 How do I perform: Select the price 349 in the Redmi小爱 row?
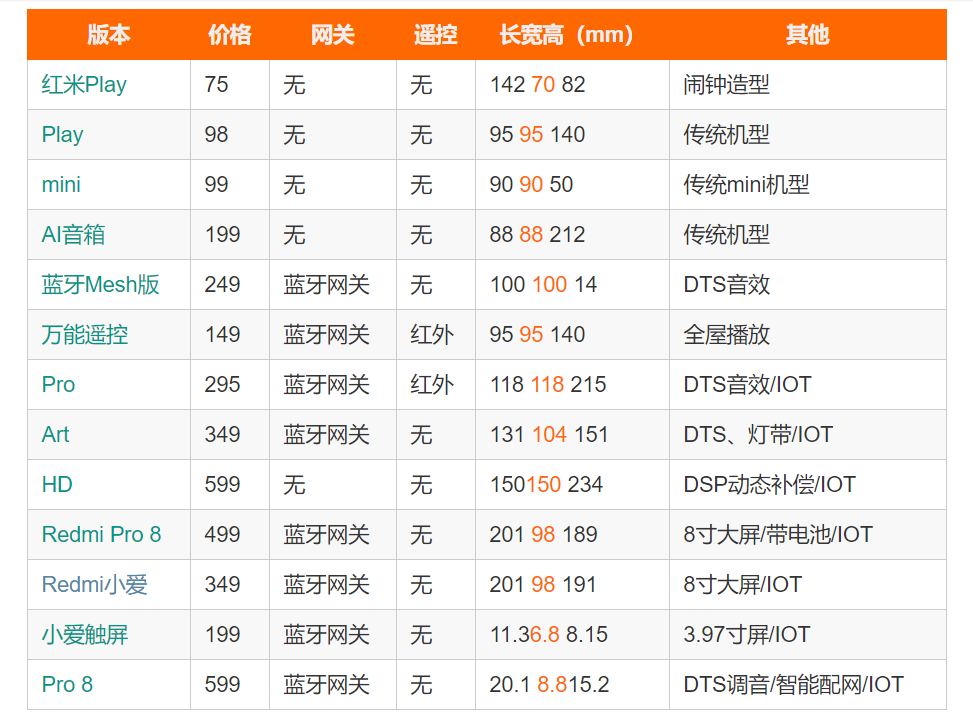(222, 584)
